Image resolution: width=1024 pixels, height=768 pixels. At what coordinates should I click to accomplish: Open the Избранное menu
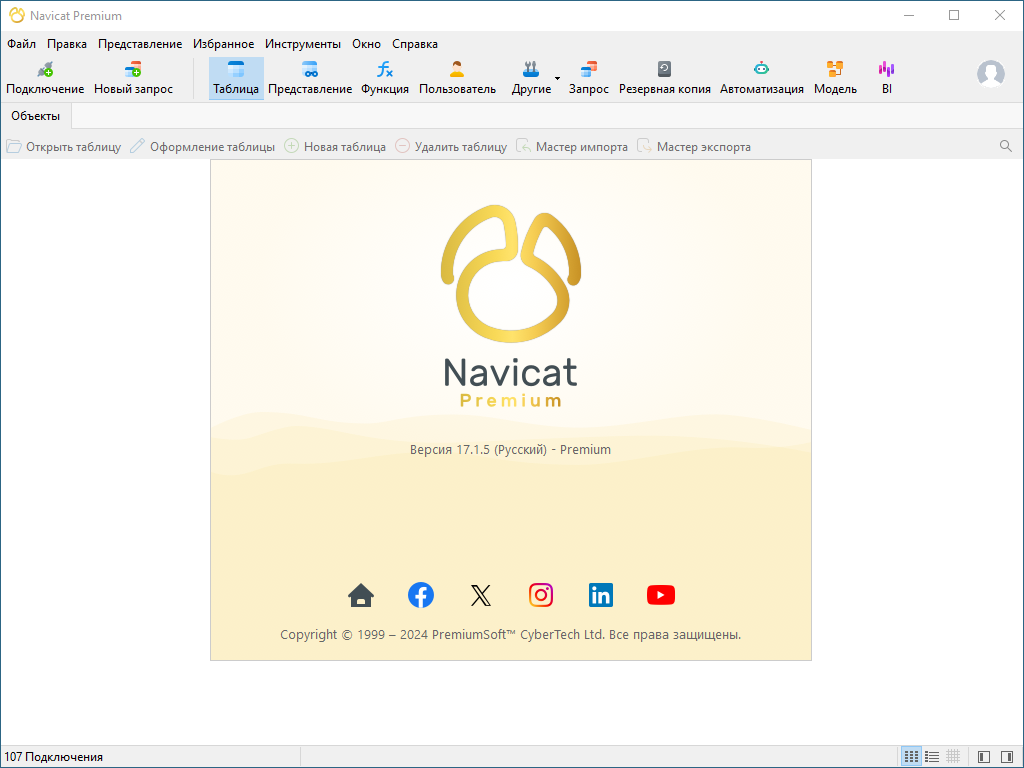click(x=223, y=44)
